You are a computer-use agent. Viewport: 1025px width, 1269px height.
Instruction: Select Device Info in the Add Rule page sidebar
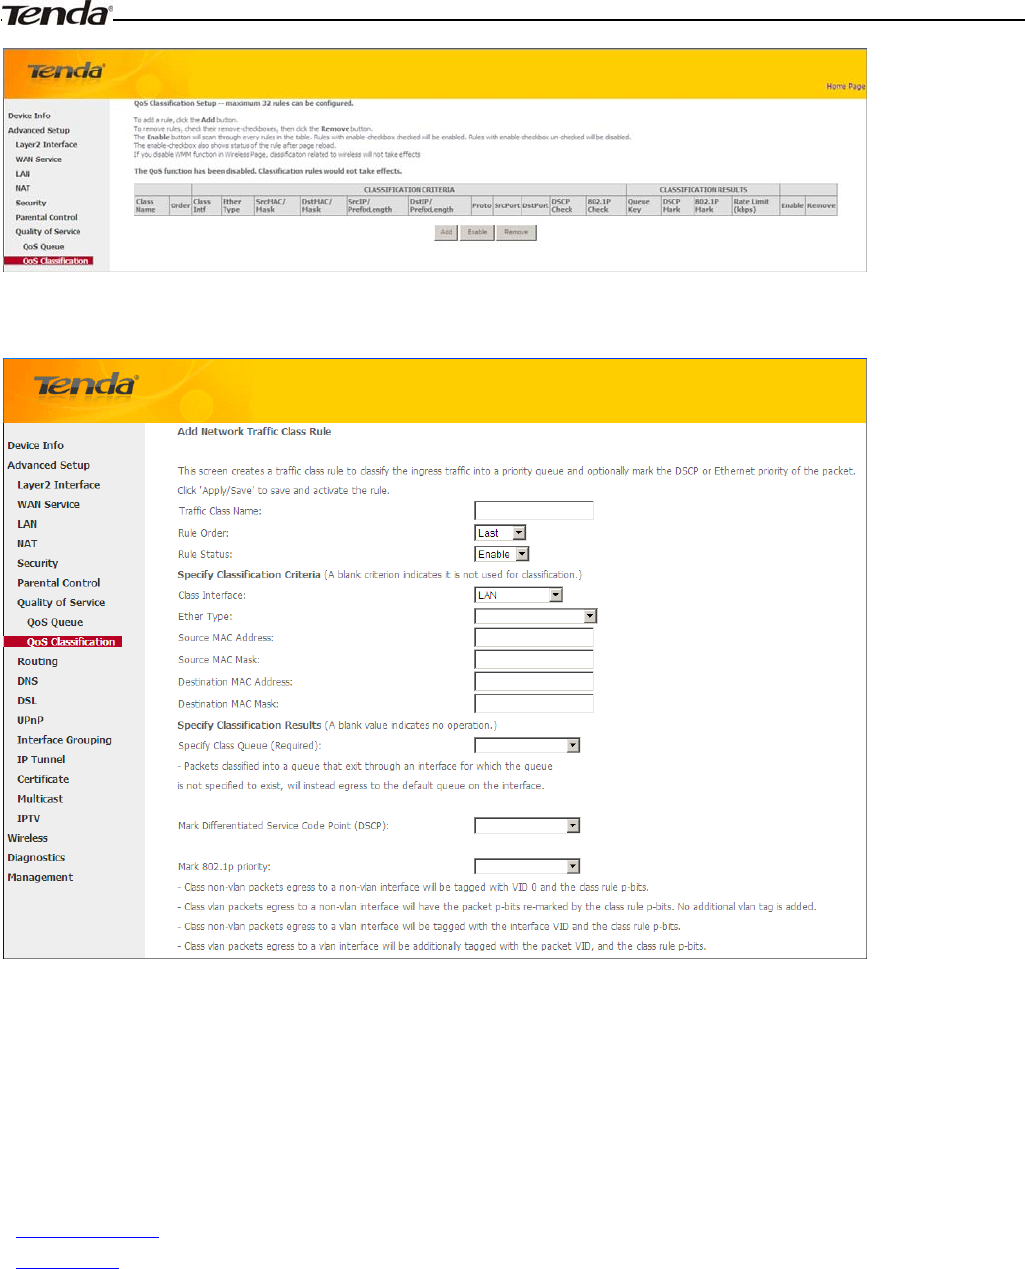pos(35,446)
